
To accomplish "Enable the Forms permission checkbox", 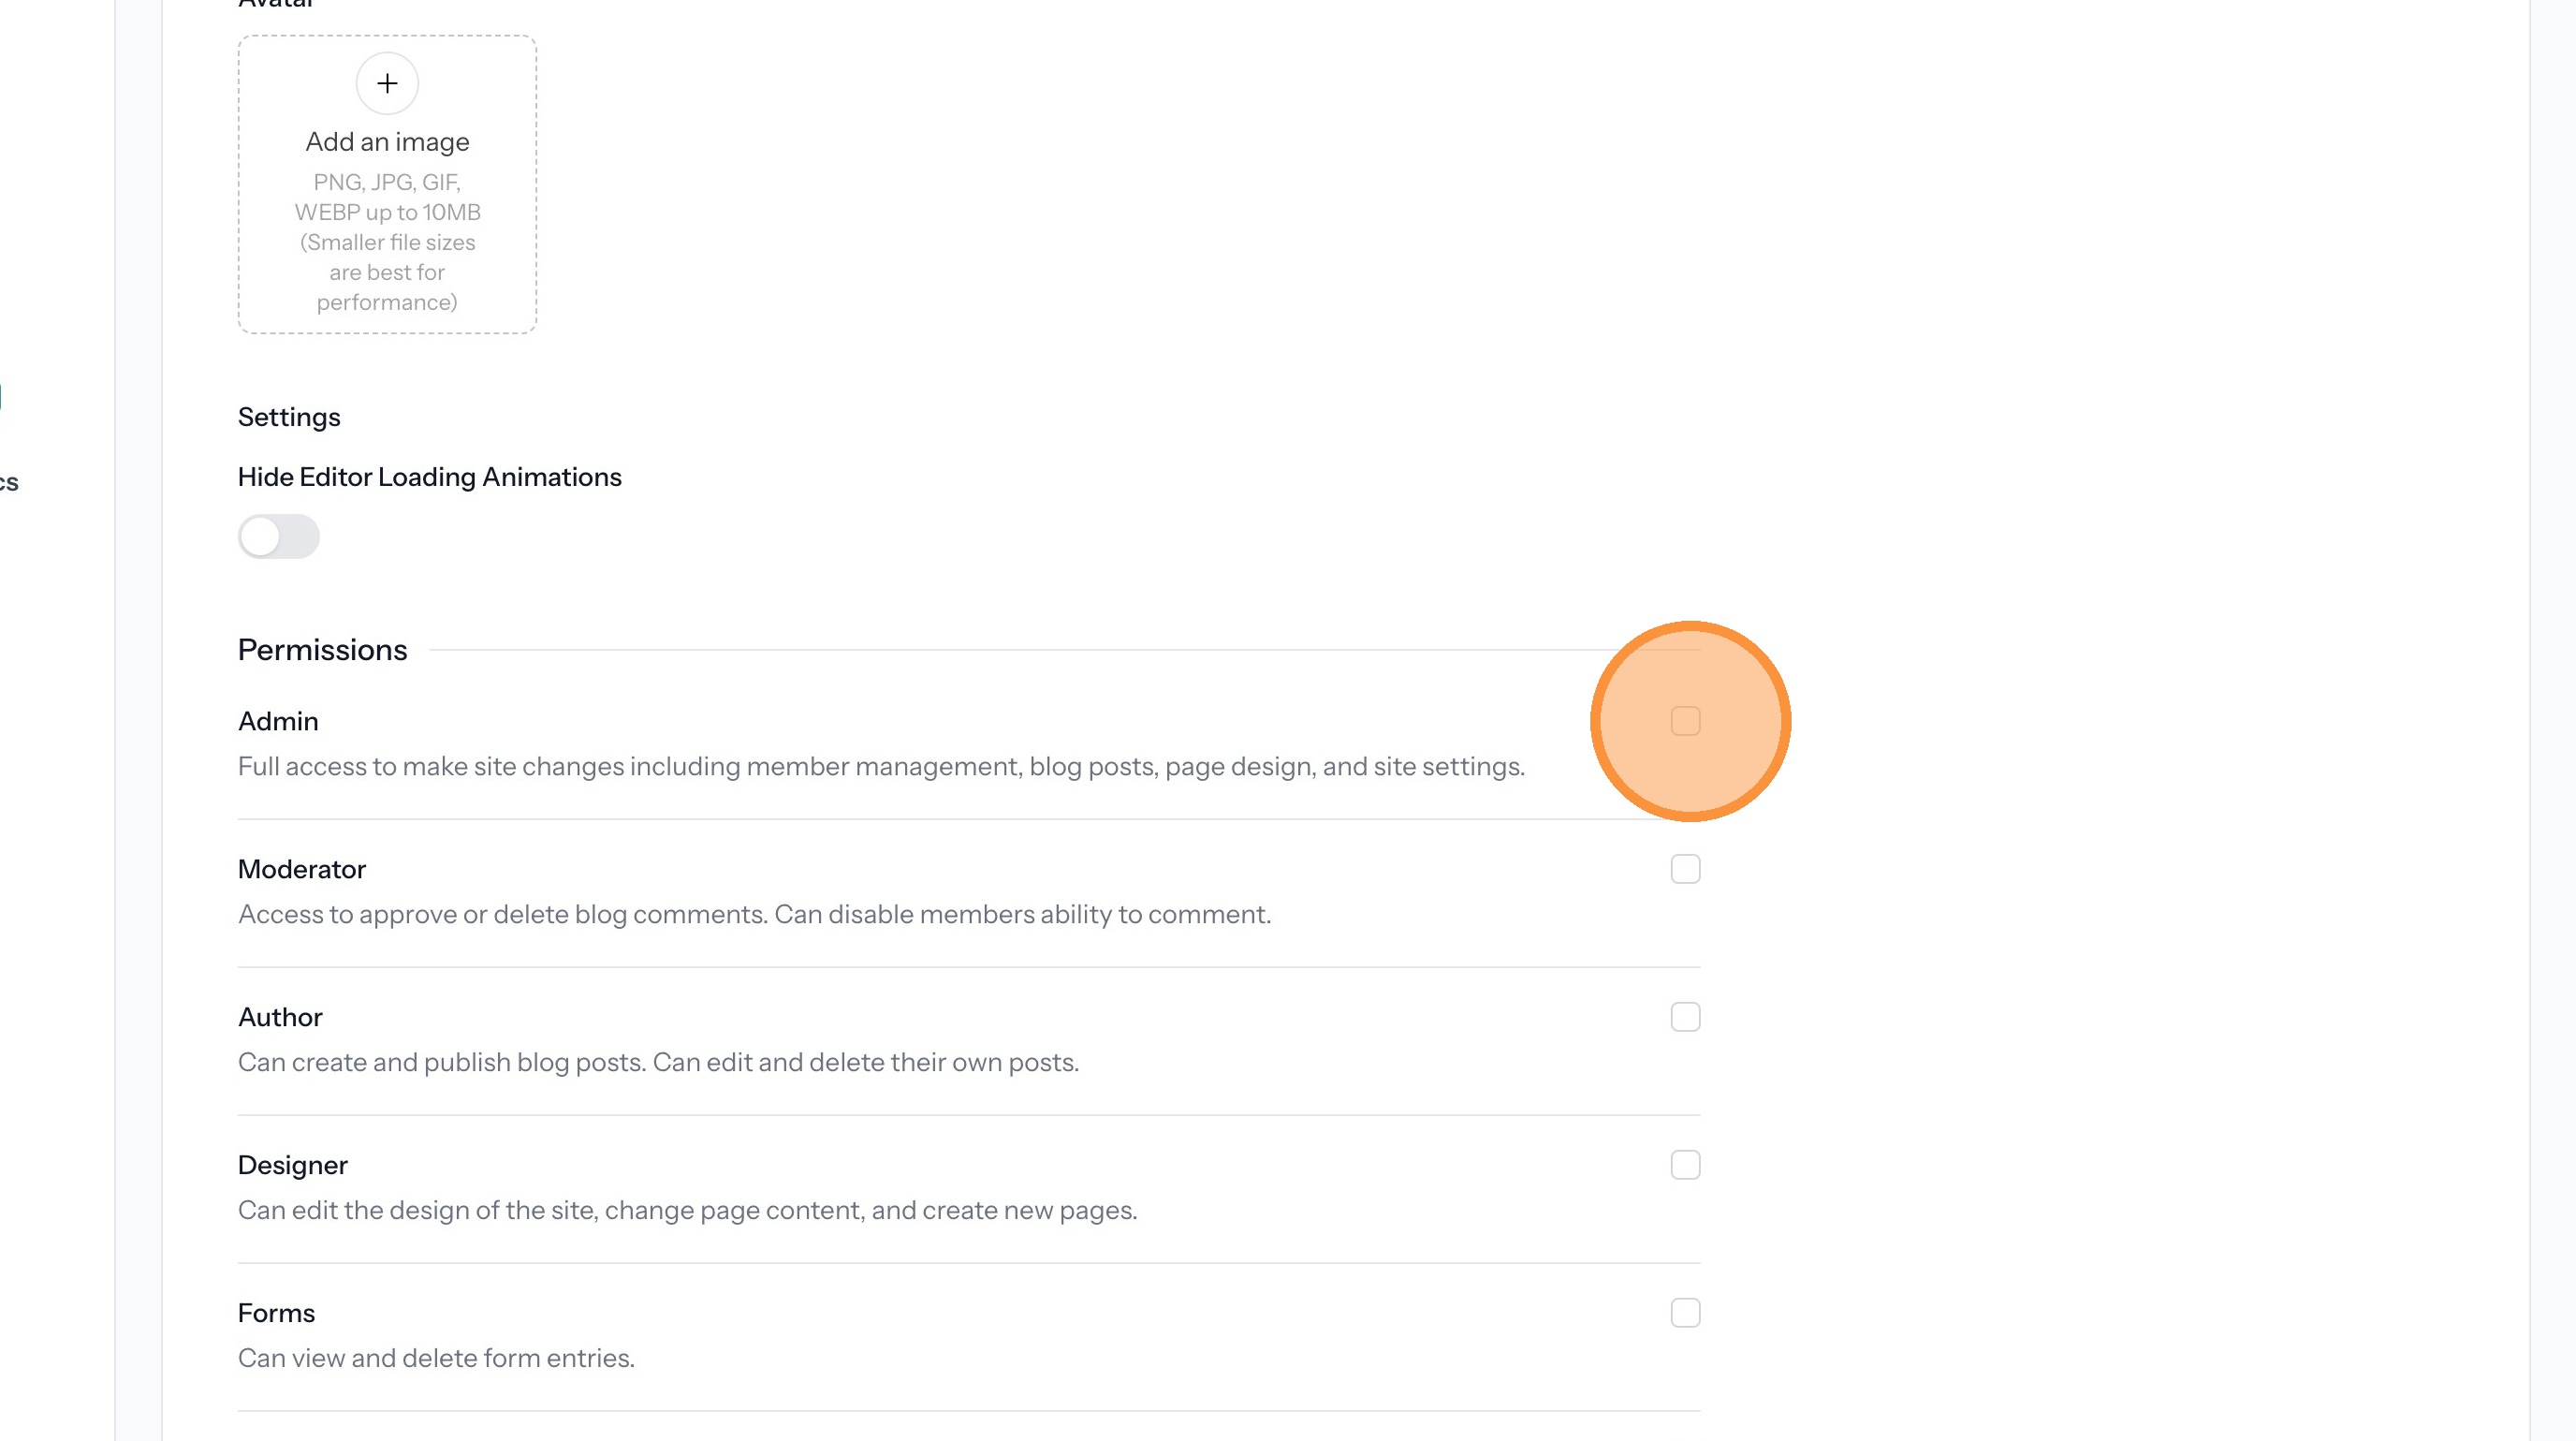I will (x=1685, y=1313).
